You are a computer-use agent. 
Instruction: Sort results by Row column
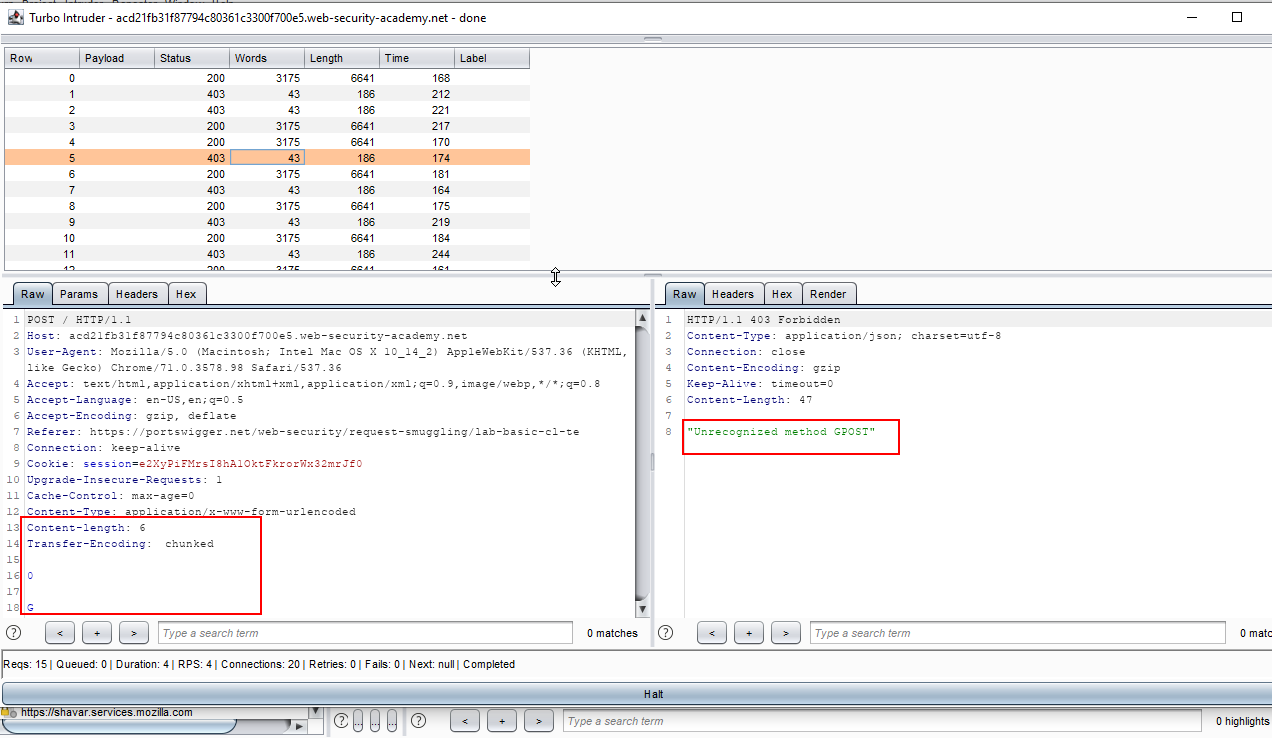click(x=42, y=58)
